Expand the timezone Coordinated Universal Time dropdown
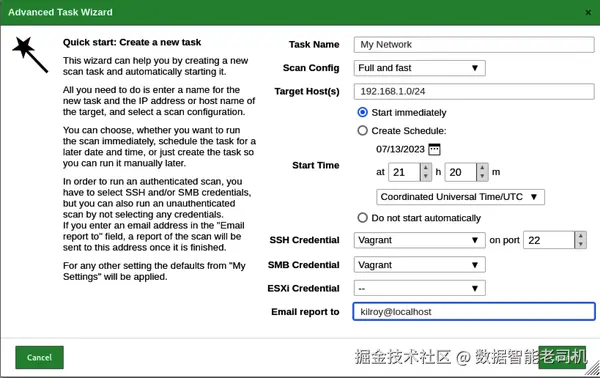This screenshot has height=378, width=600. tap(460, 197)
